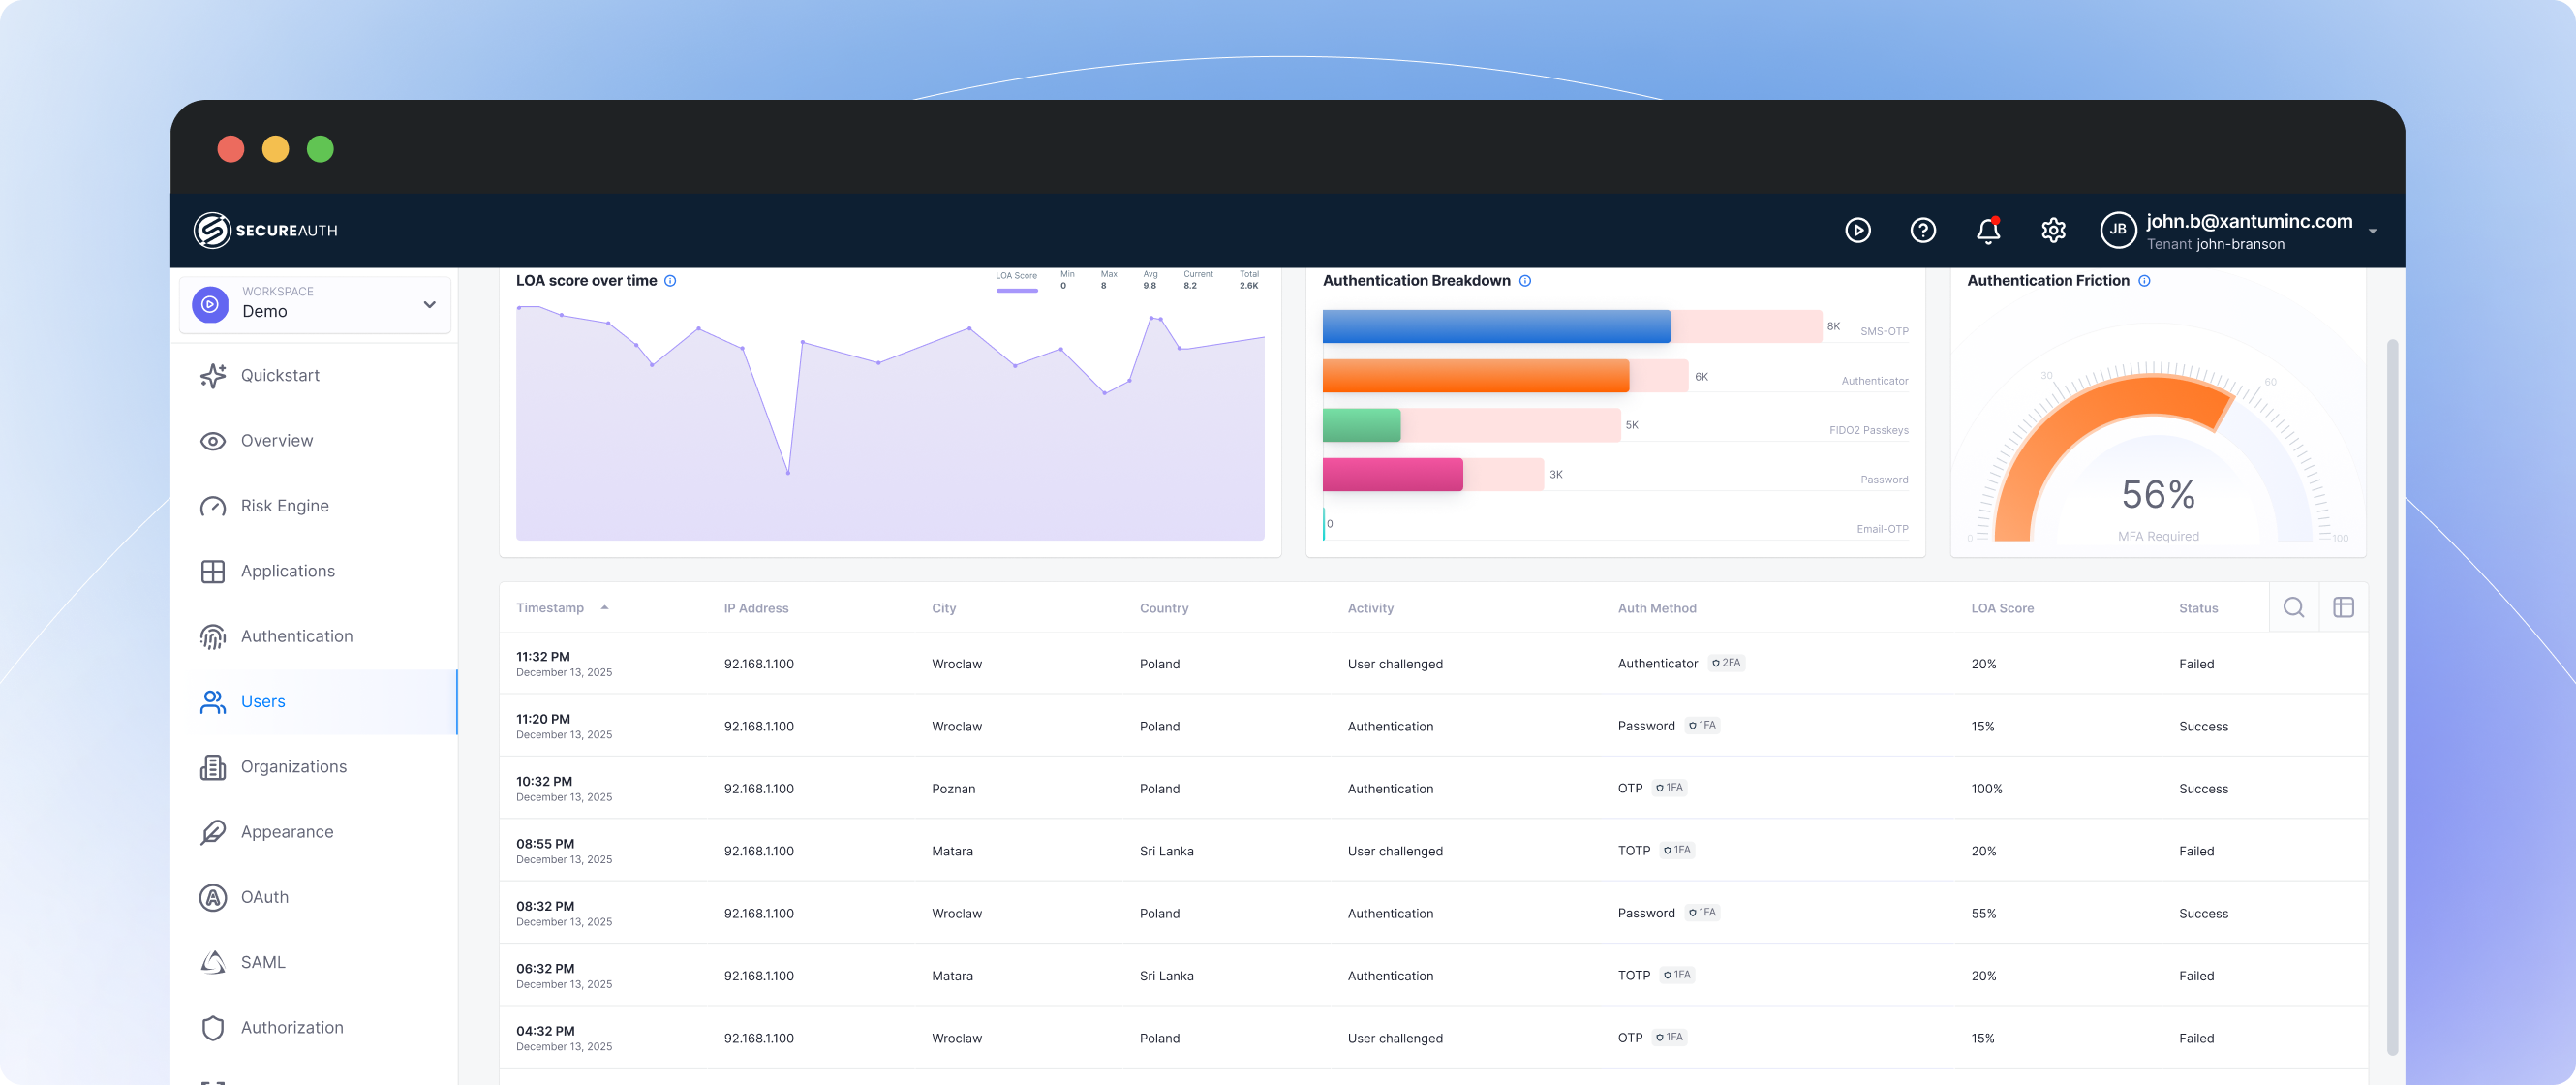This screenshot has height=1085, width=2576.
Task: Select the Risk Engine gauge icon
Action: pyautogui.click(x=213, y=506)
